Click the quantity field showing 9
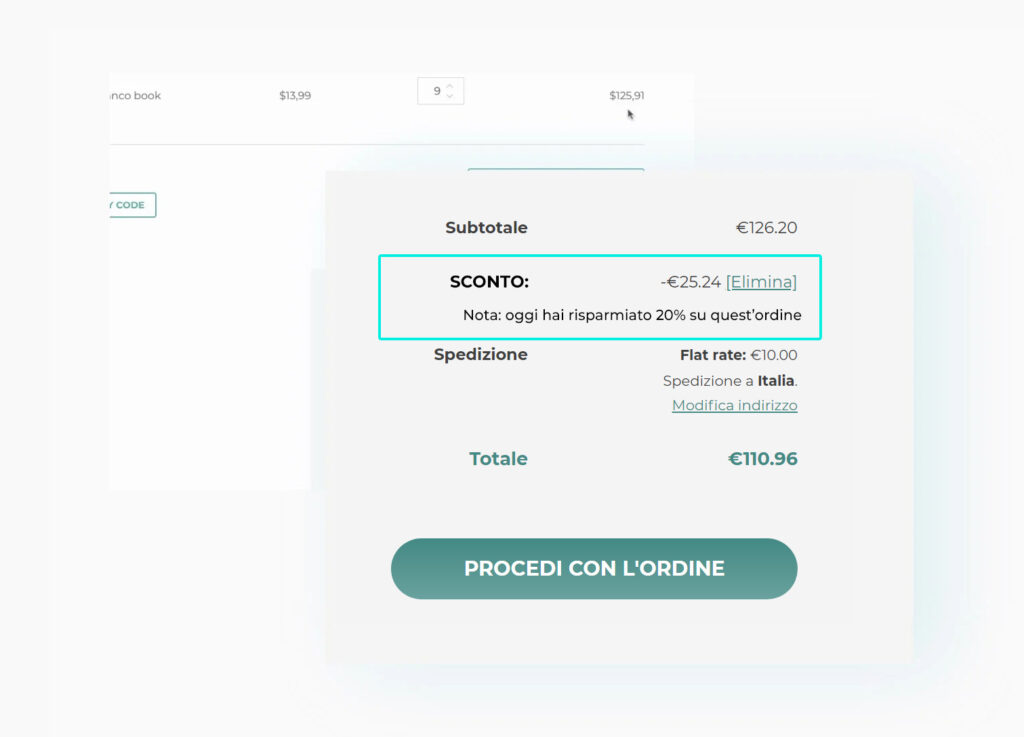The width and height of the screenshot is (1024, 737). click(x=436, y=91)
